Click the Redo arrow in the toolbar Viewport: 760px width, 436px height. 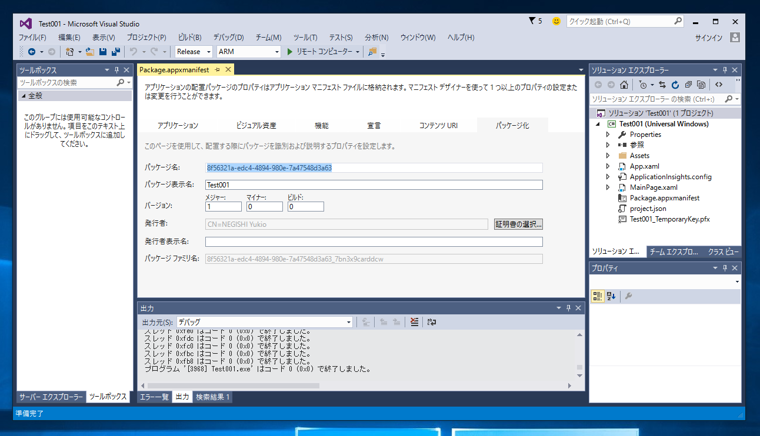click(x=154, y=51)
